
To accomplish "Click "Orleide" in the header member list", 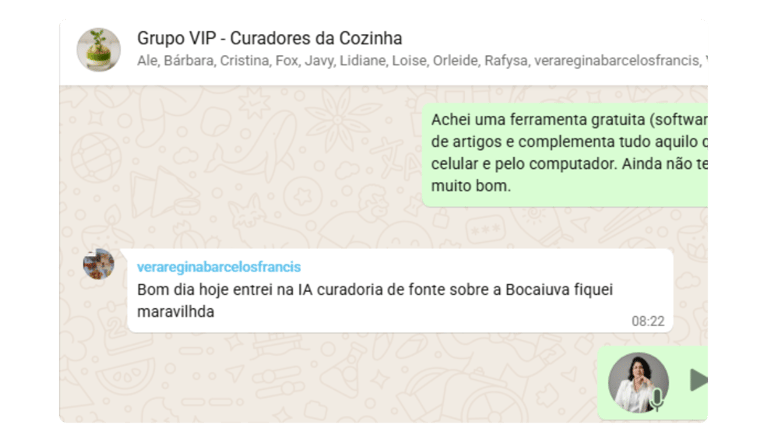I will [x=456, y=61].
